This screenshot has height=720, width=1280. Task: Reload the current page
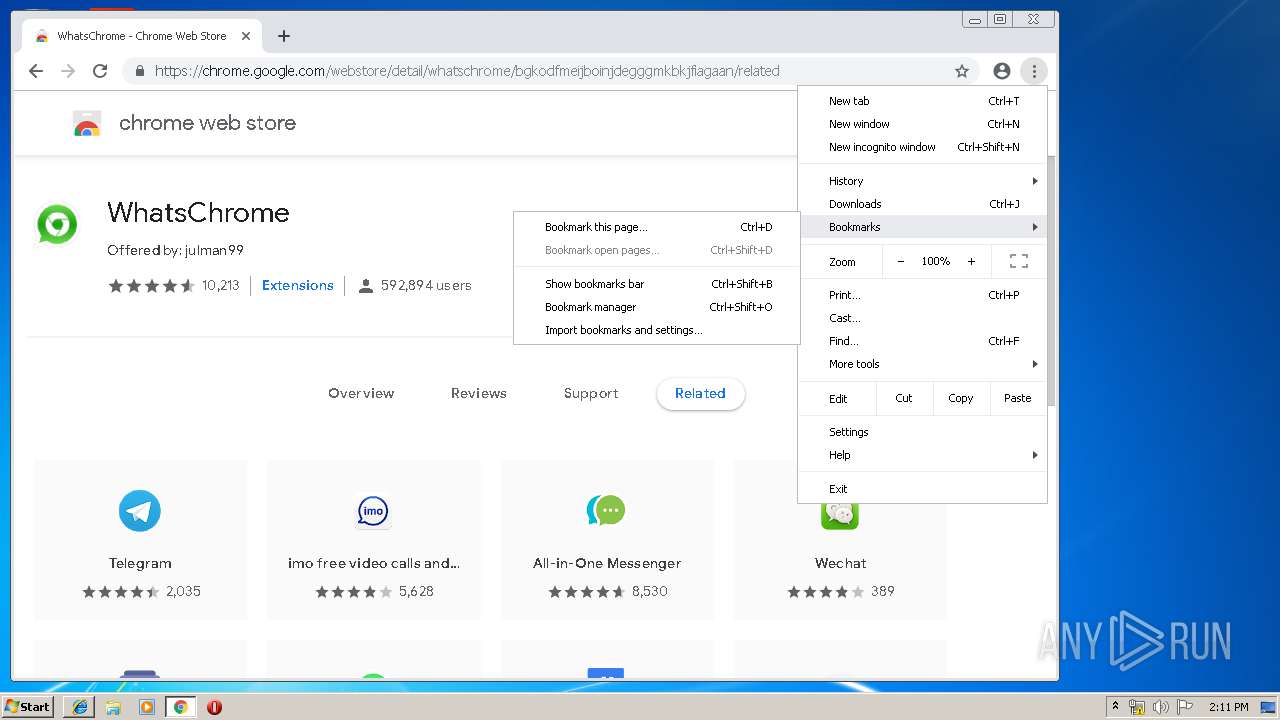click(x=100, y=71)
